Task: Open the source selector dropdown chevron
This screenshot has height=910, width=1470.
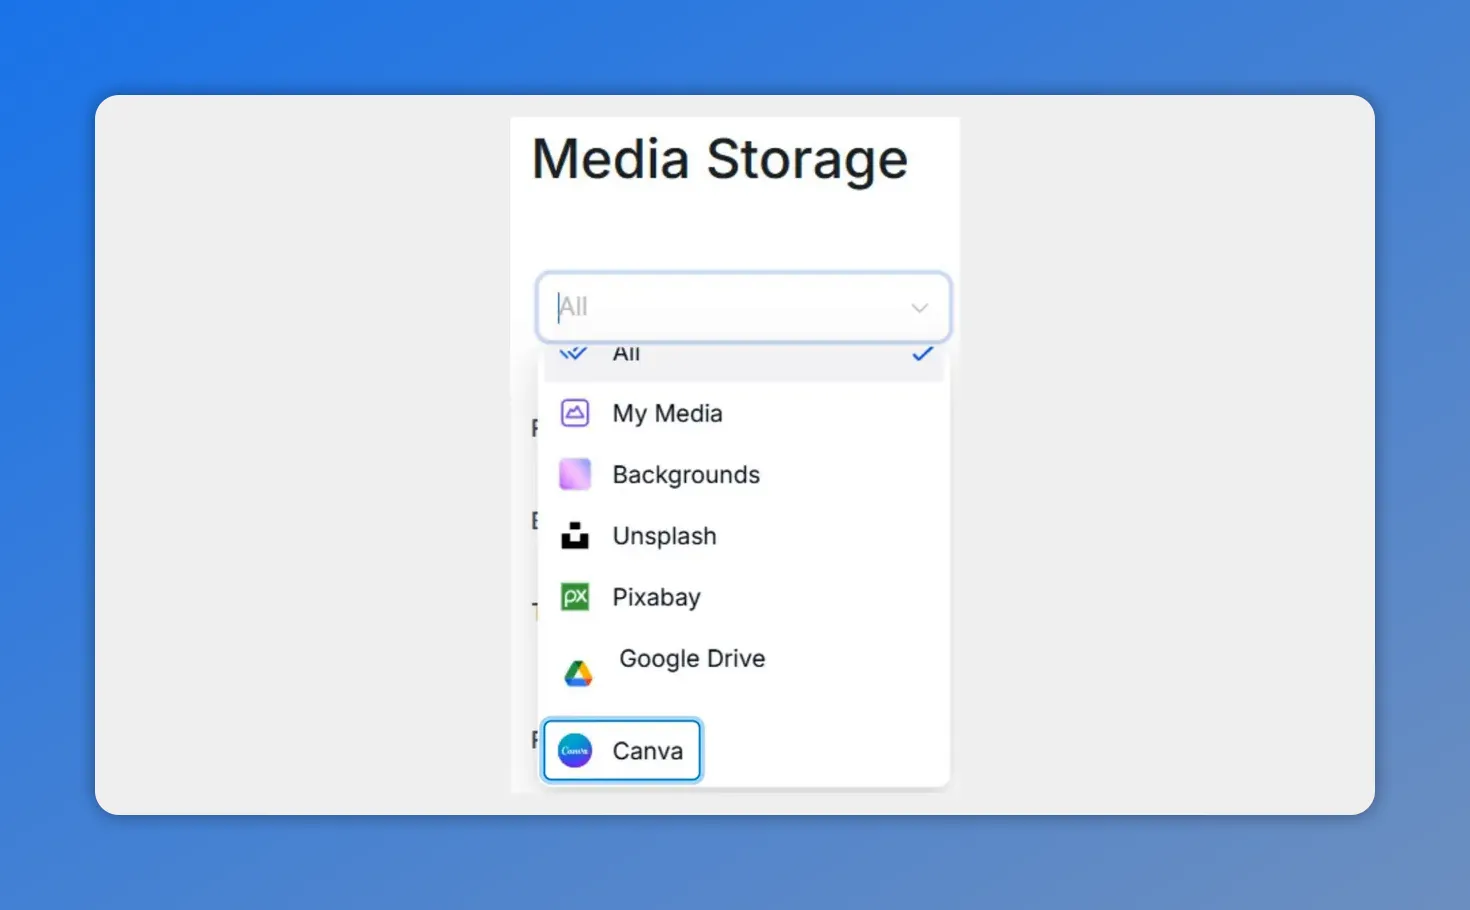Action: tap(919, 308)
